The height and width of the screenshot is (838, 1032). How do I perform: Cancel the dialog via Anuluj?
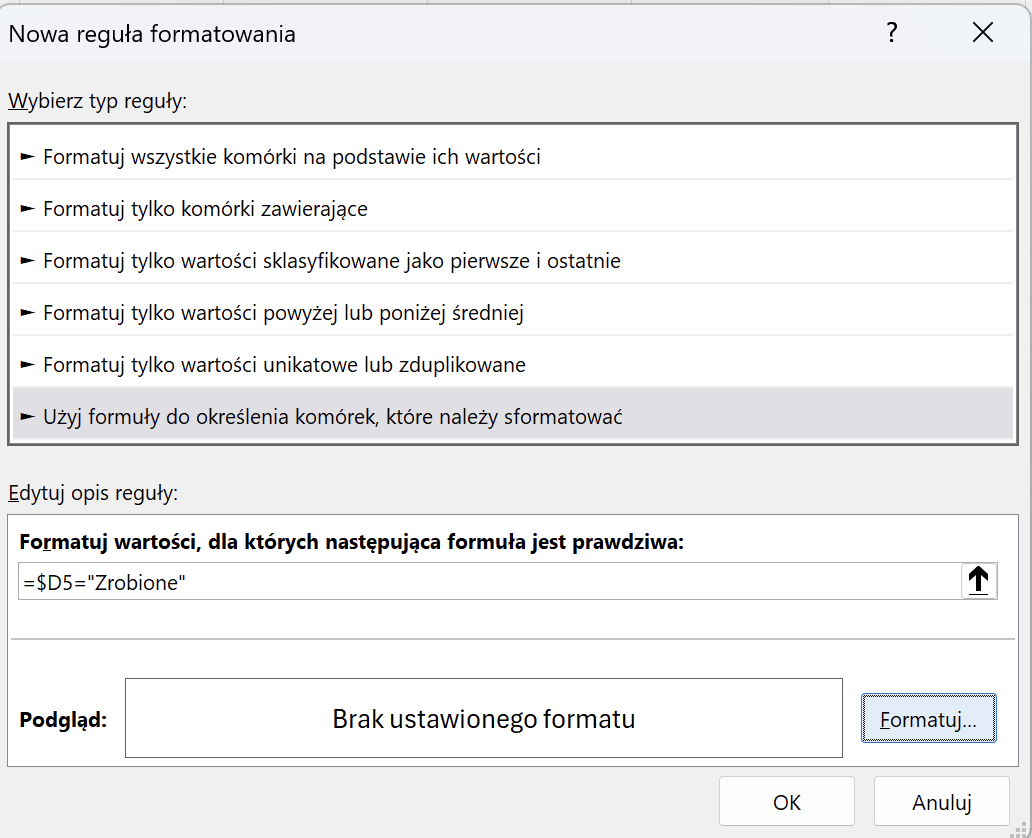click(941, 801)
